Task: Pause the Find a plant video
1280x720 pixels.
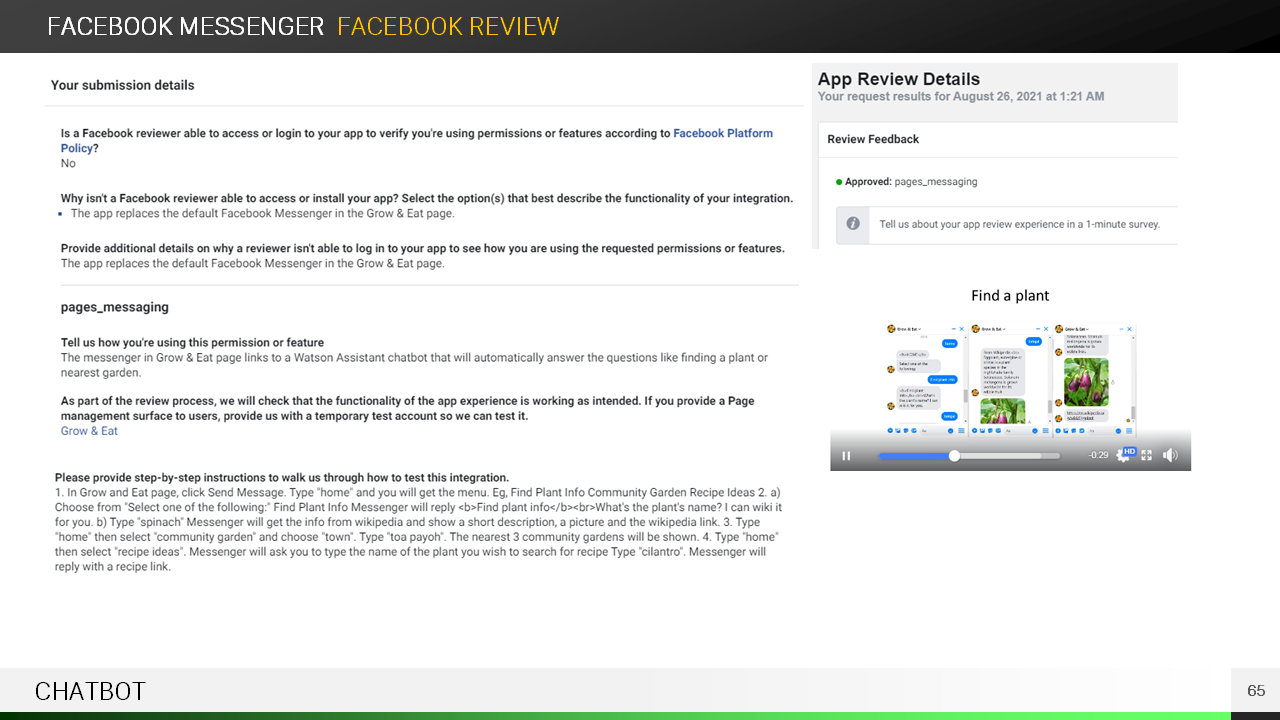Action: pos(846,456)
